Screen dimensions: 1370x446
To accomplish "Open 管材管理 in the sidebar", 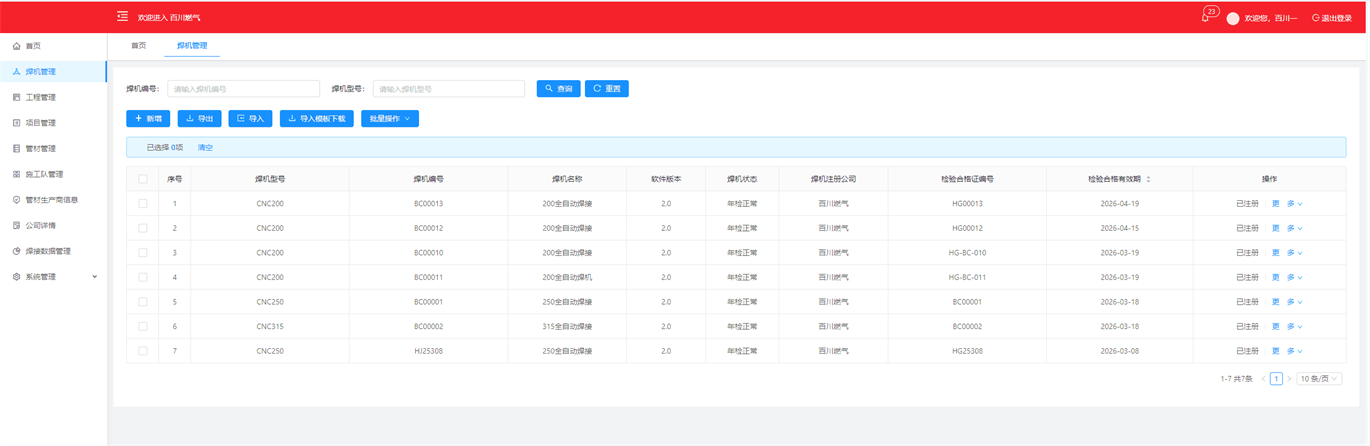I will (53, 148).
